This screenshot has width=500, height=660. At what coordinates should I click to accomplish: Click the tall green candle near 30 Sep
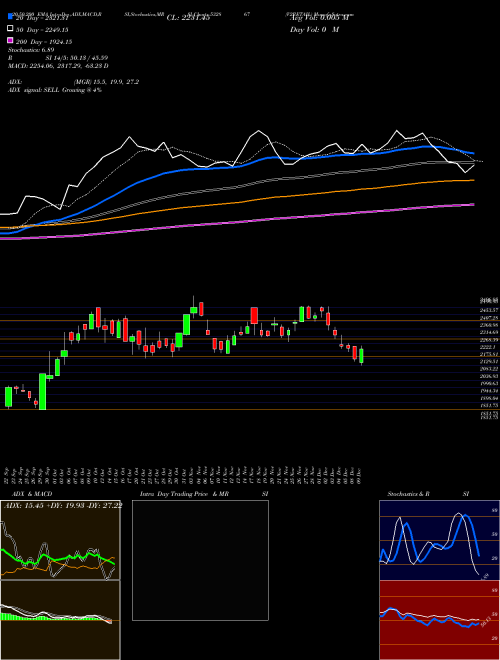pyautogui.click(x=42, y=391)
